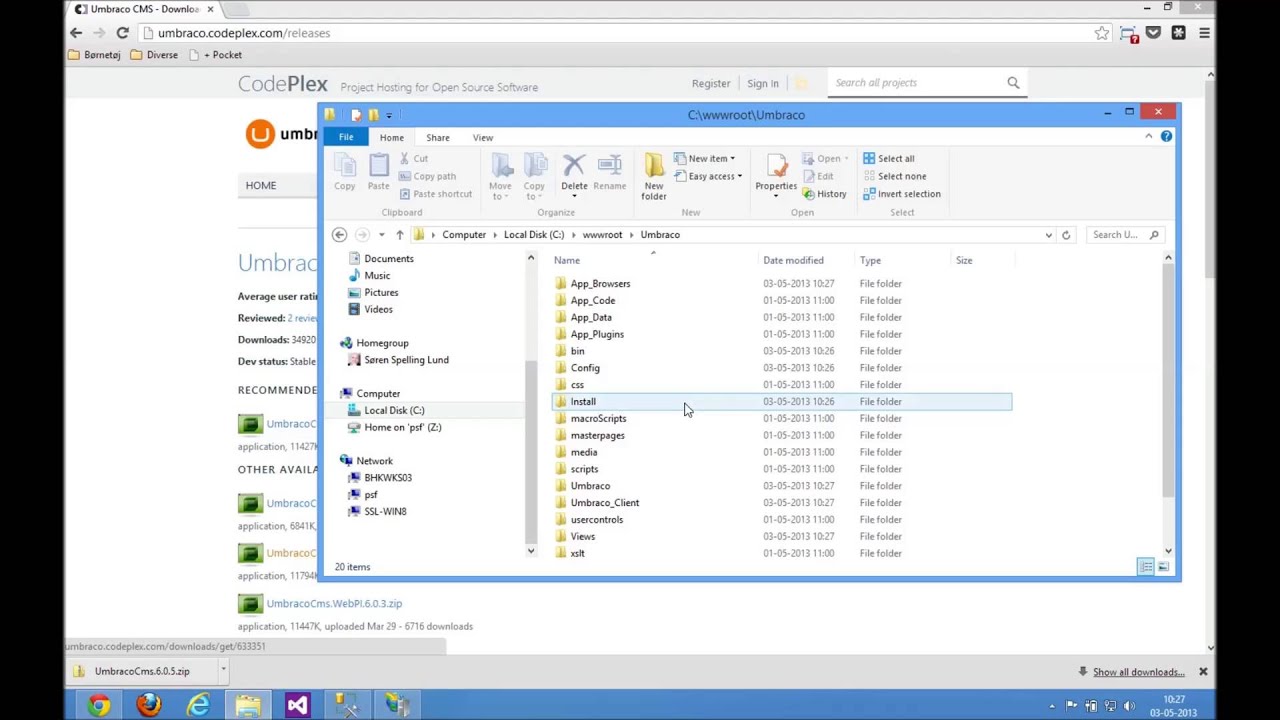Switch to the Share ribbon tab

pyautogui.click(x=437, y=137)
